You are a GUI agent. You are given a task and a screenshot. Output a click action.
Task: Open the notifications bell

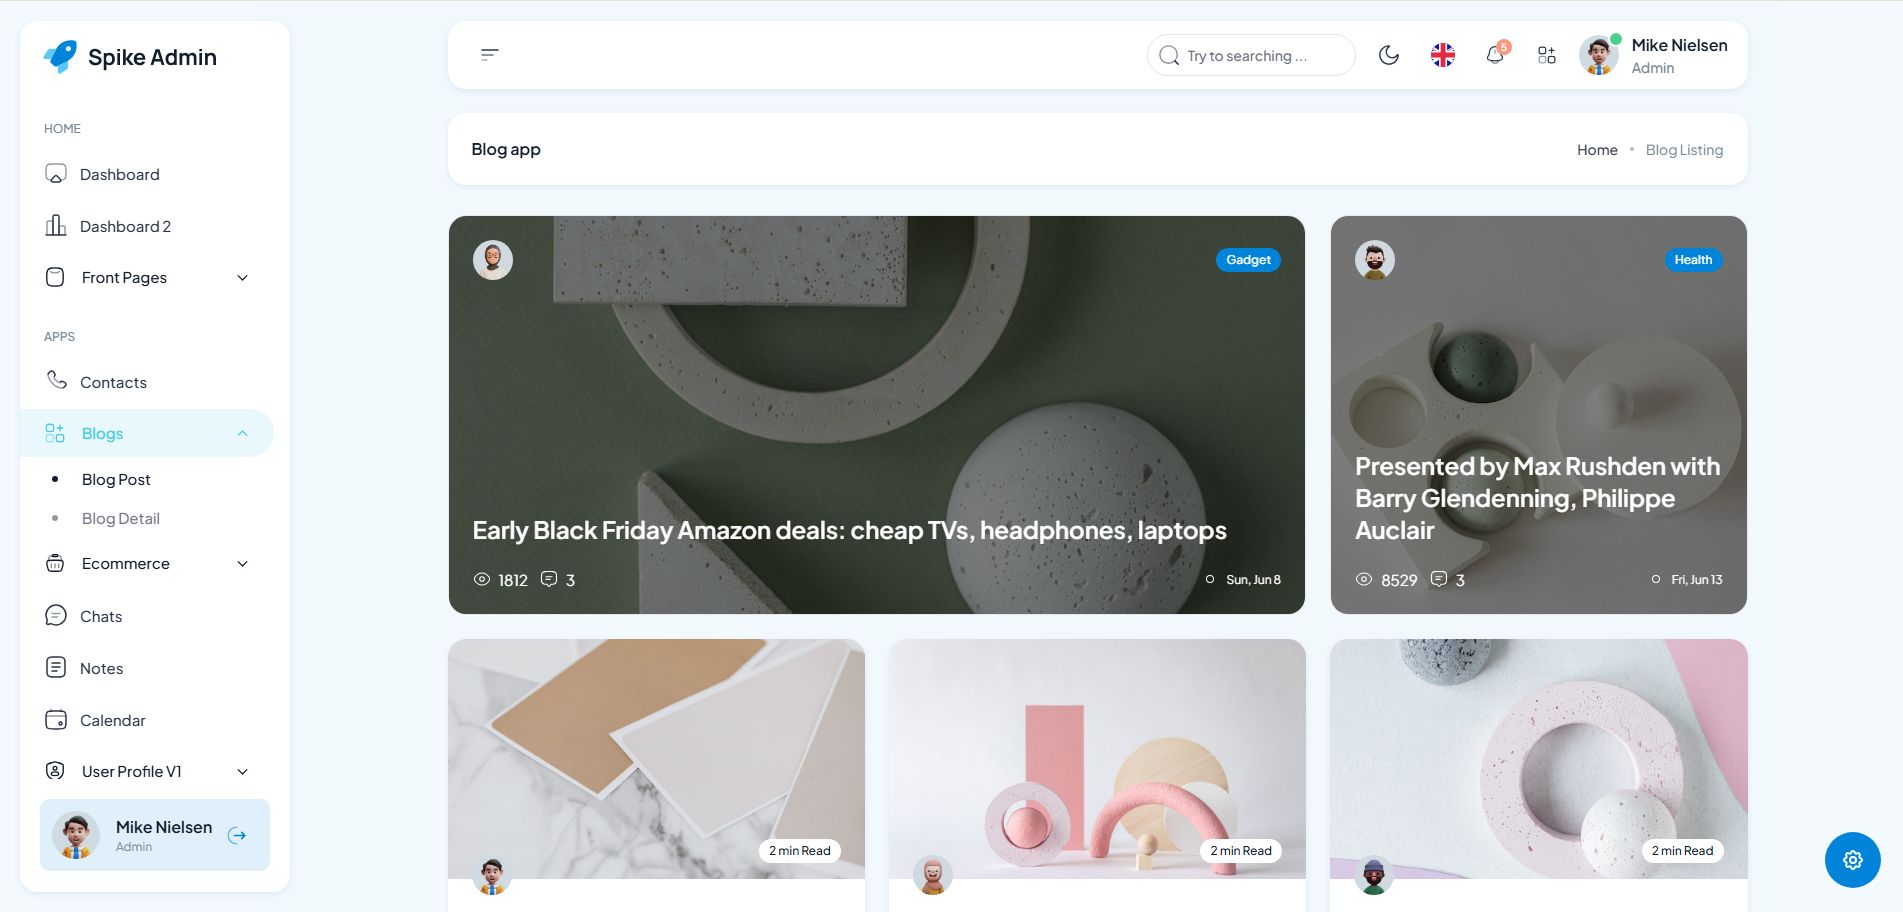1495,55
